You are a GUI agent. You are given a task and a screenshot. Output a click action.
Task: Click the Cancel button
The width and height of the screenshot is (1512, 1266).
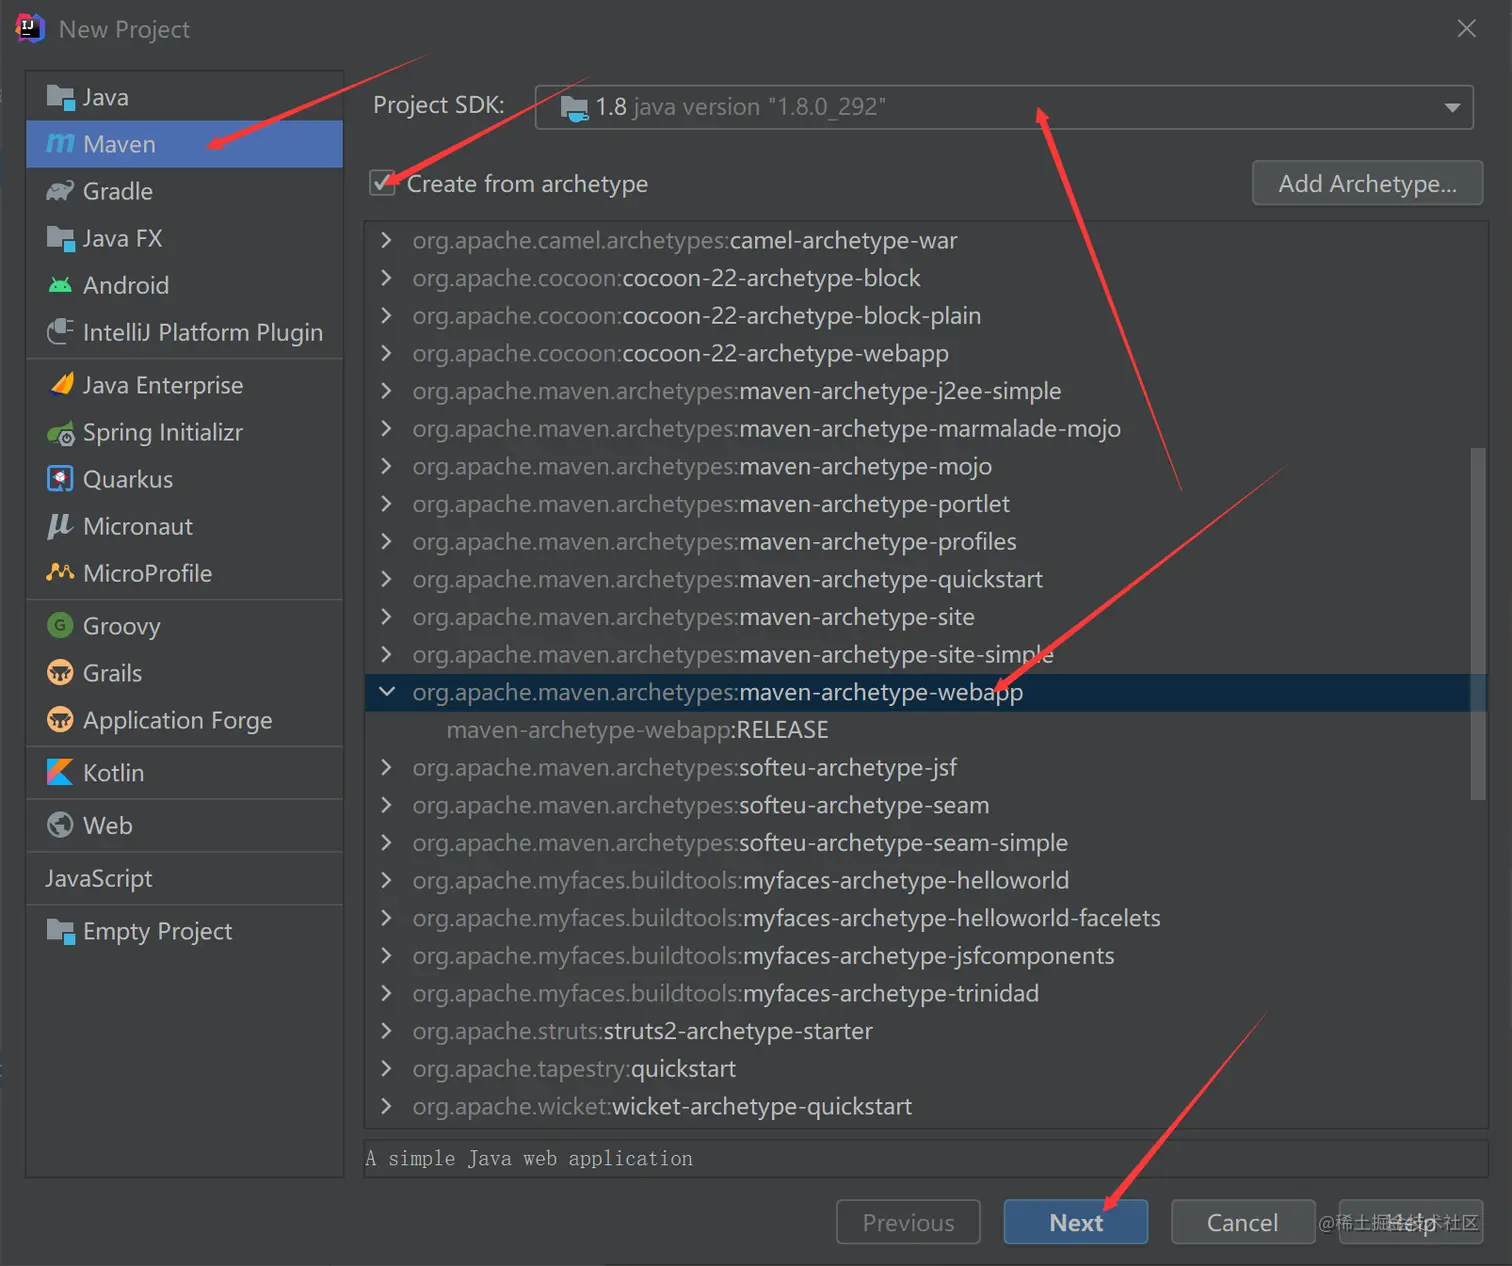click(x=1243, y=1222)
